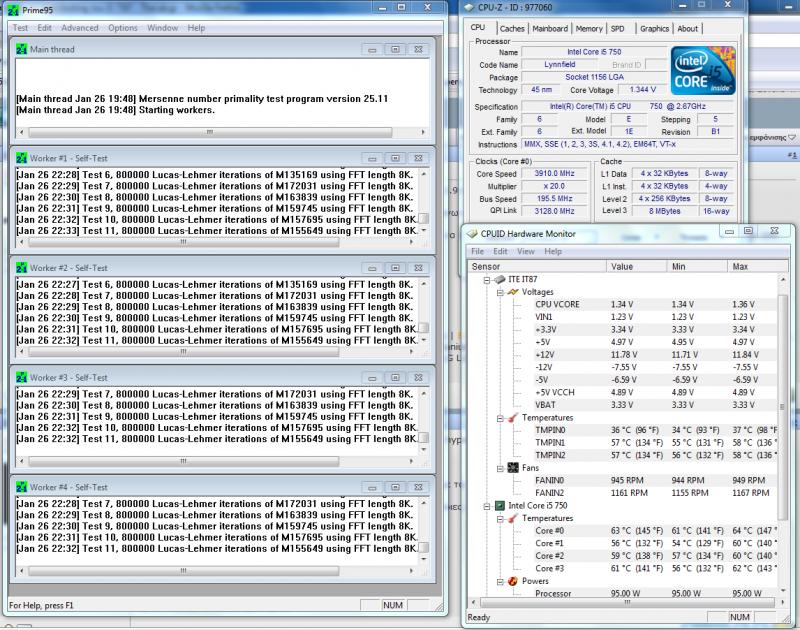Click the thermometer icon above TMPIN0
Image resolution: width=800 pixels, height=630 pixels.
pyautogui.click(x=513, y=418)
